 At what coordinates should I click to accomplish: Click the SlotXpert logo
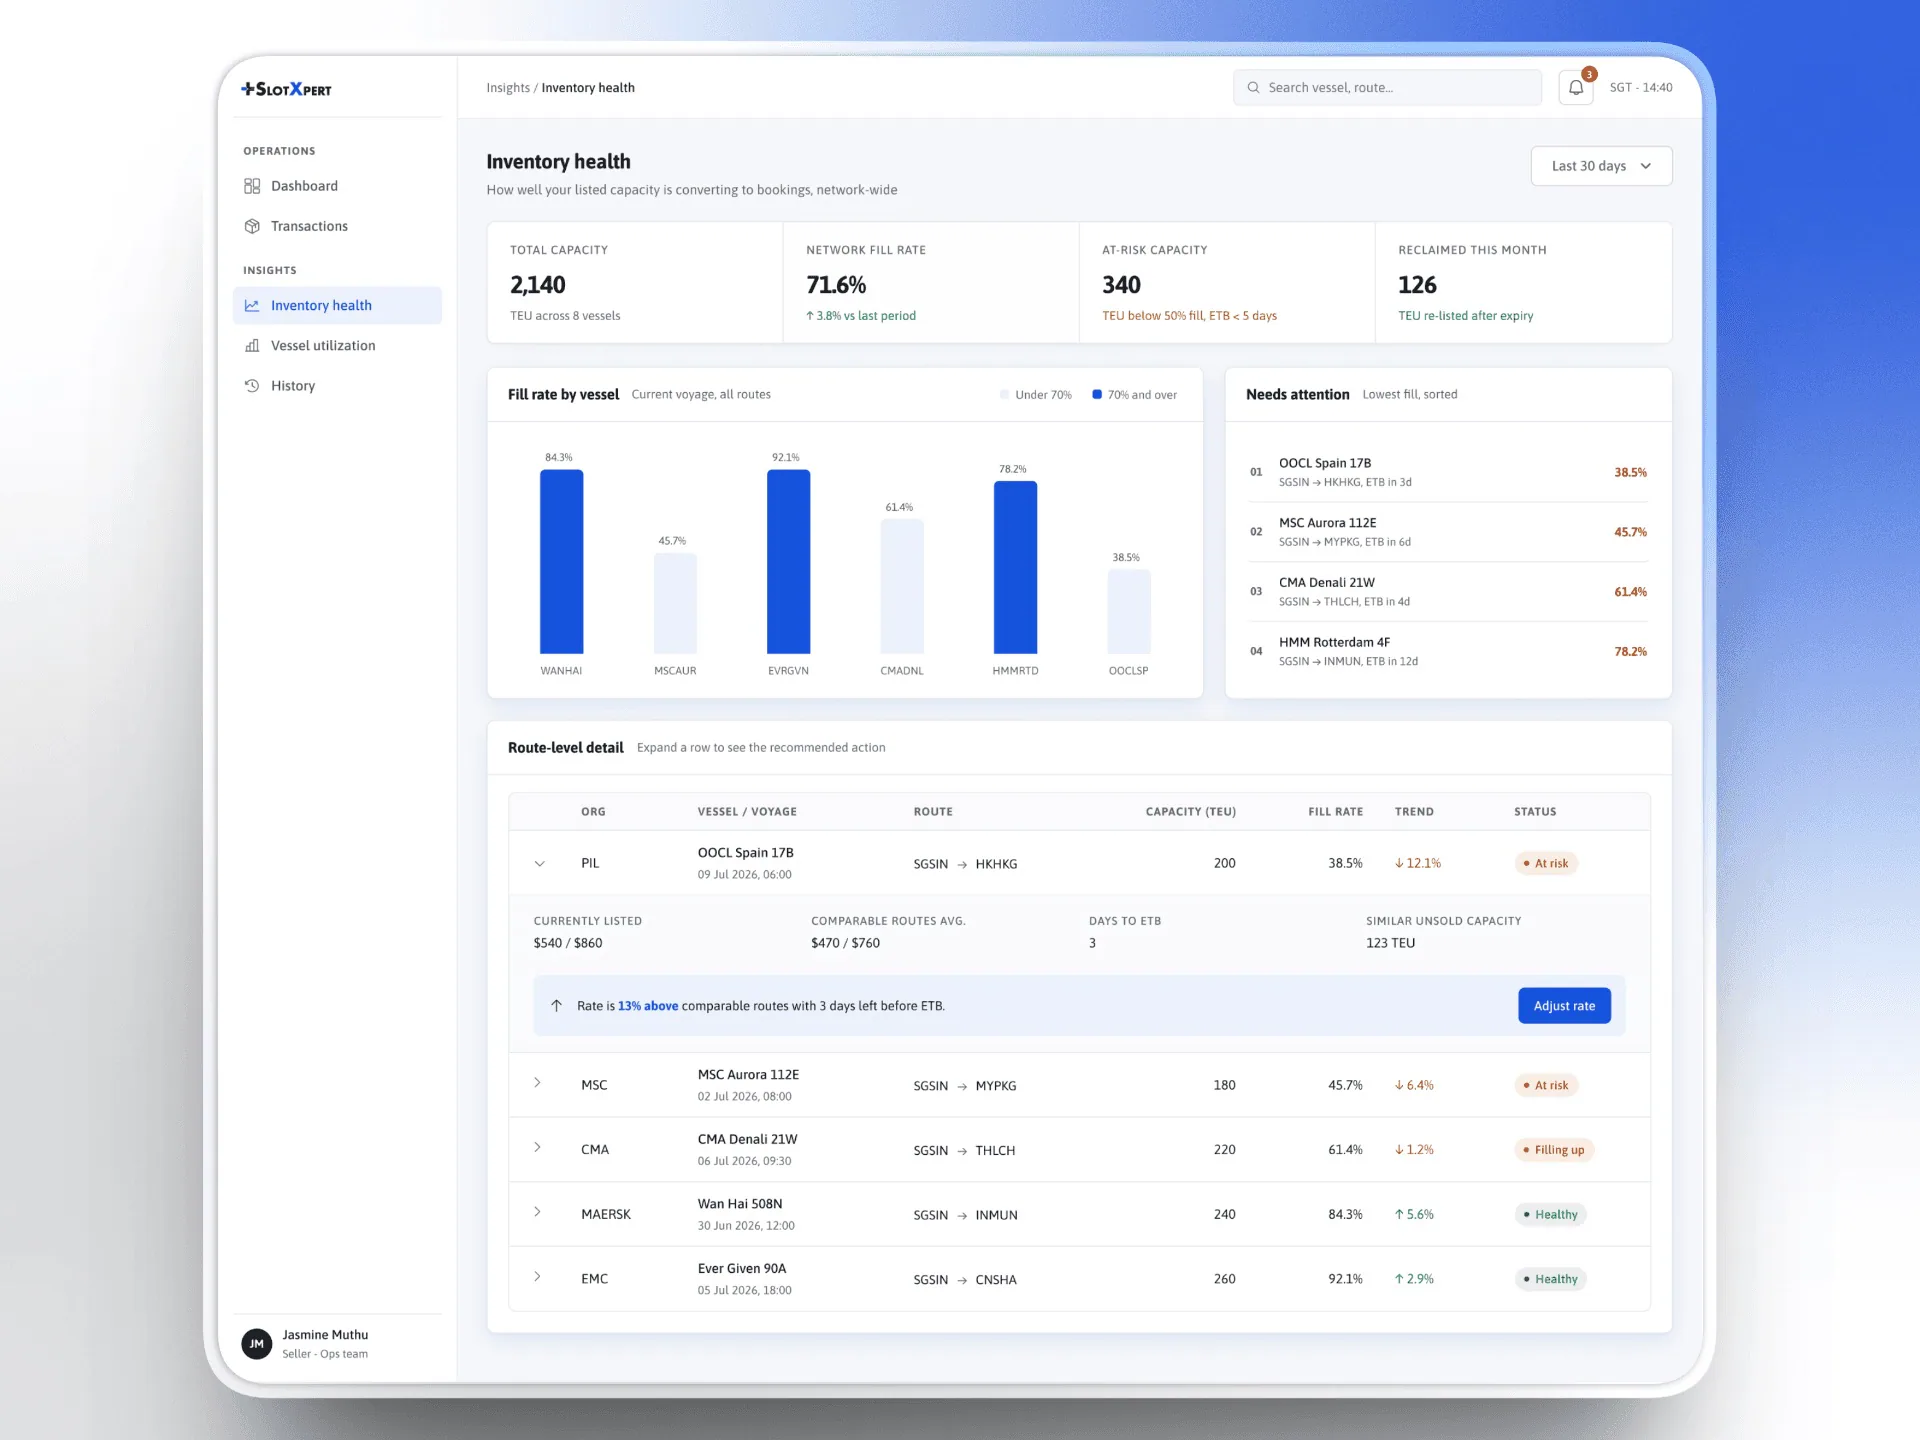[286, 89]
